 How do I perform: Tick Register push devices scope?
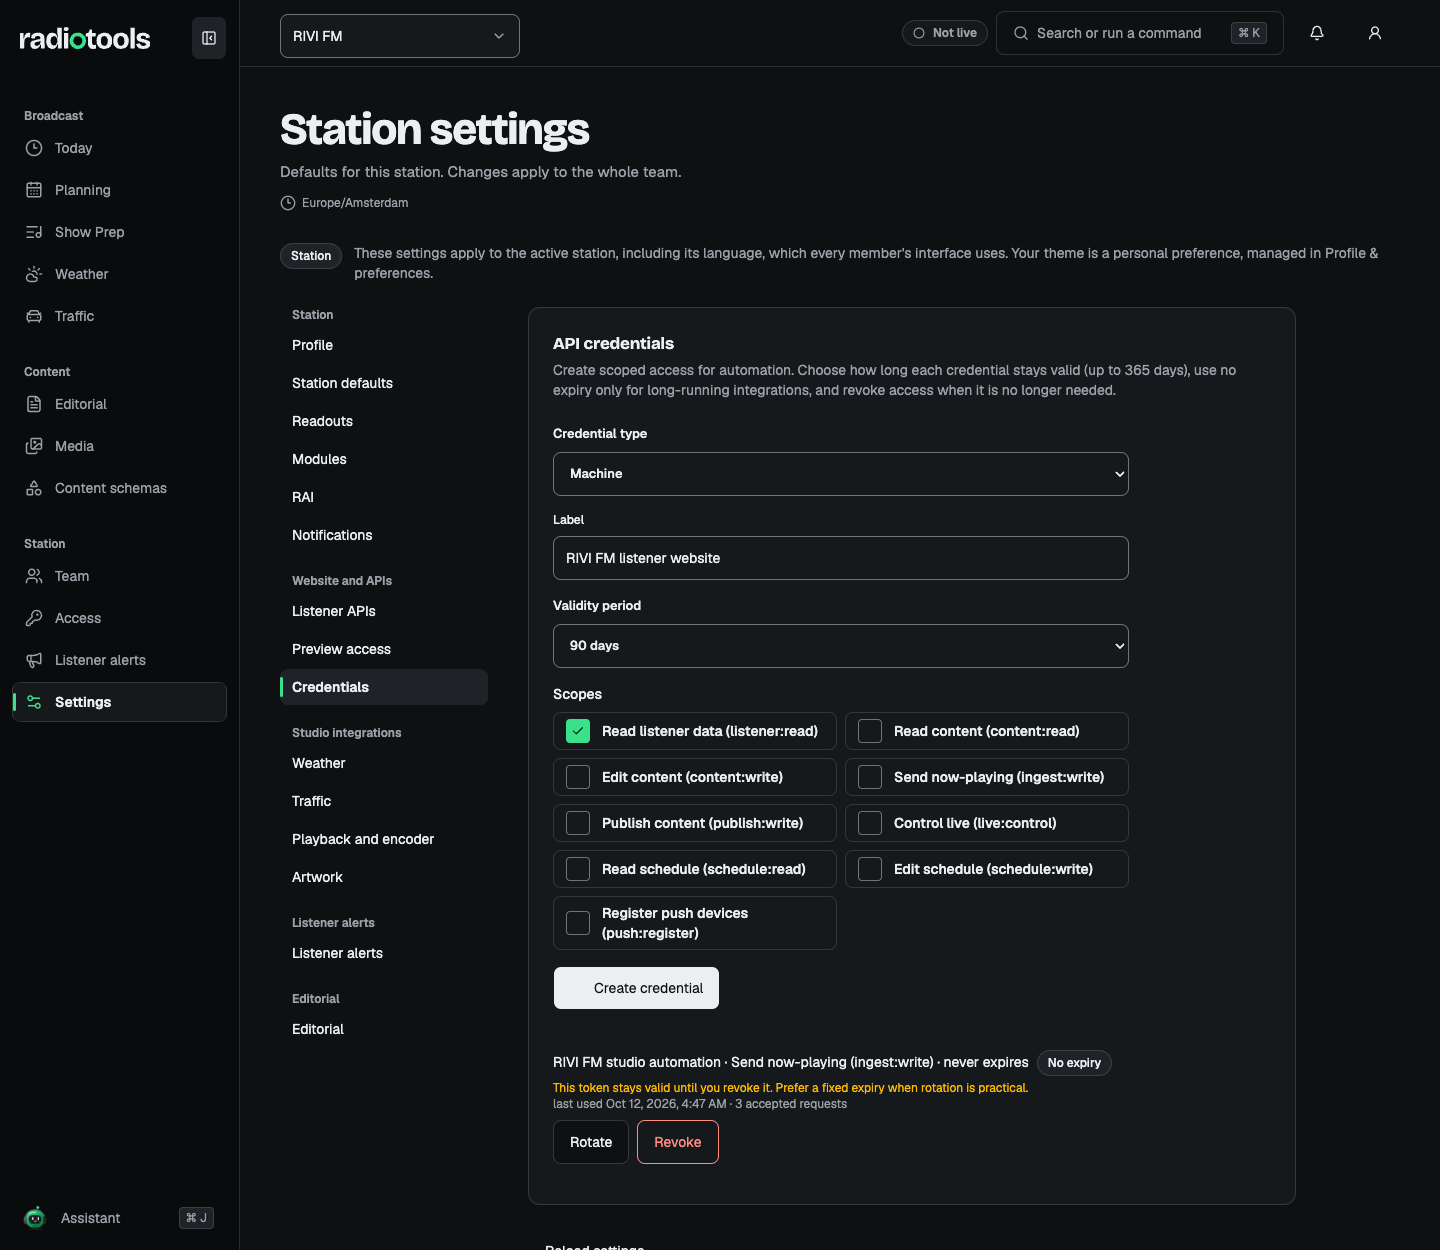coord(578,923)
